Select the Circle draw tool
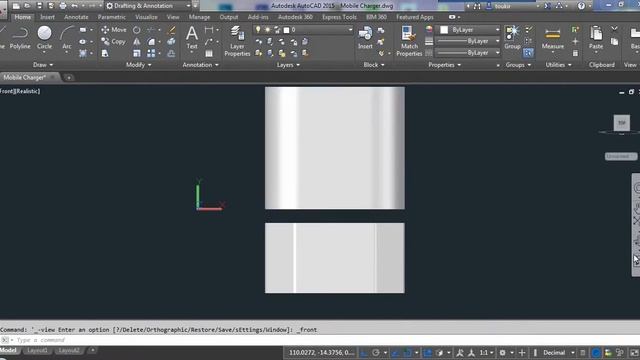The width and height of the screenshot is (640, 360). pos(44,38)
